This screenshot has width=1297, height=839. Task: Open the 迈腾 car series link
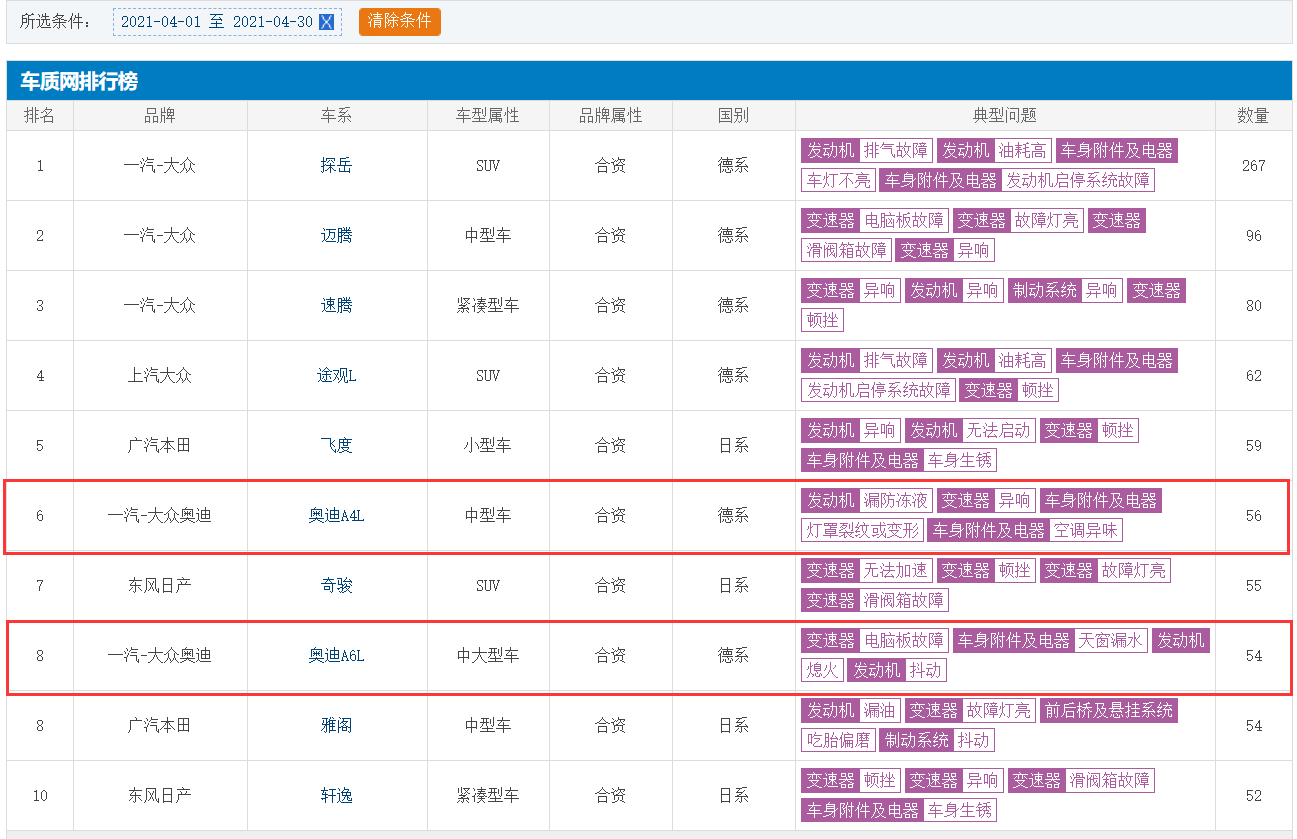[337, 236]
